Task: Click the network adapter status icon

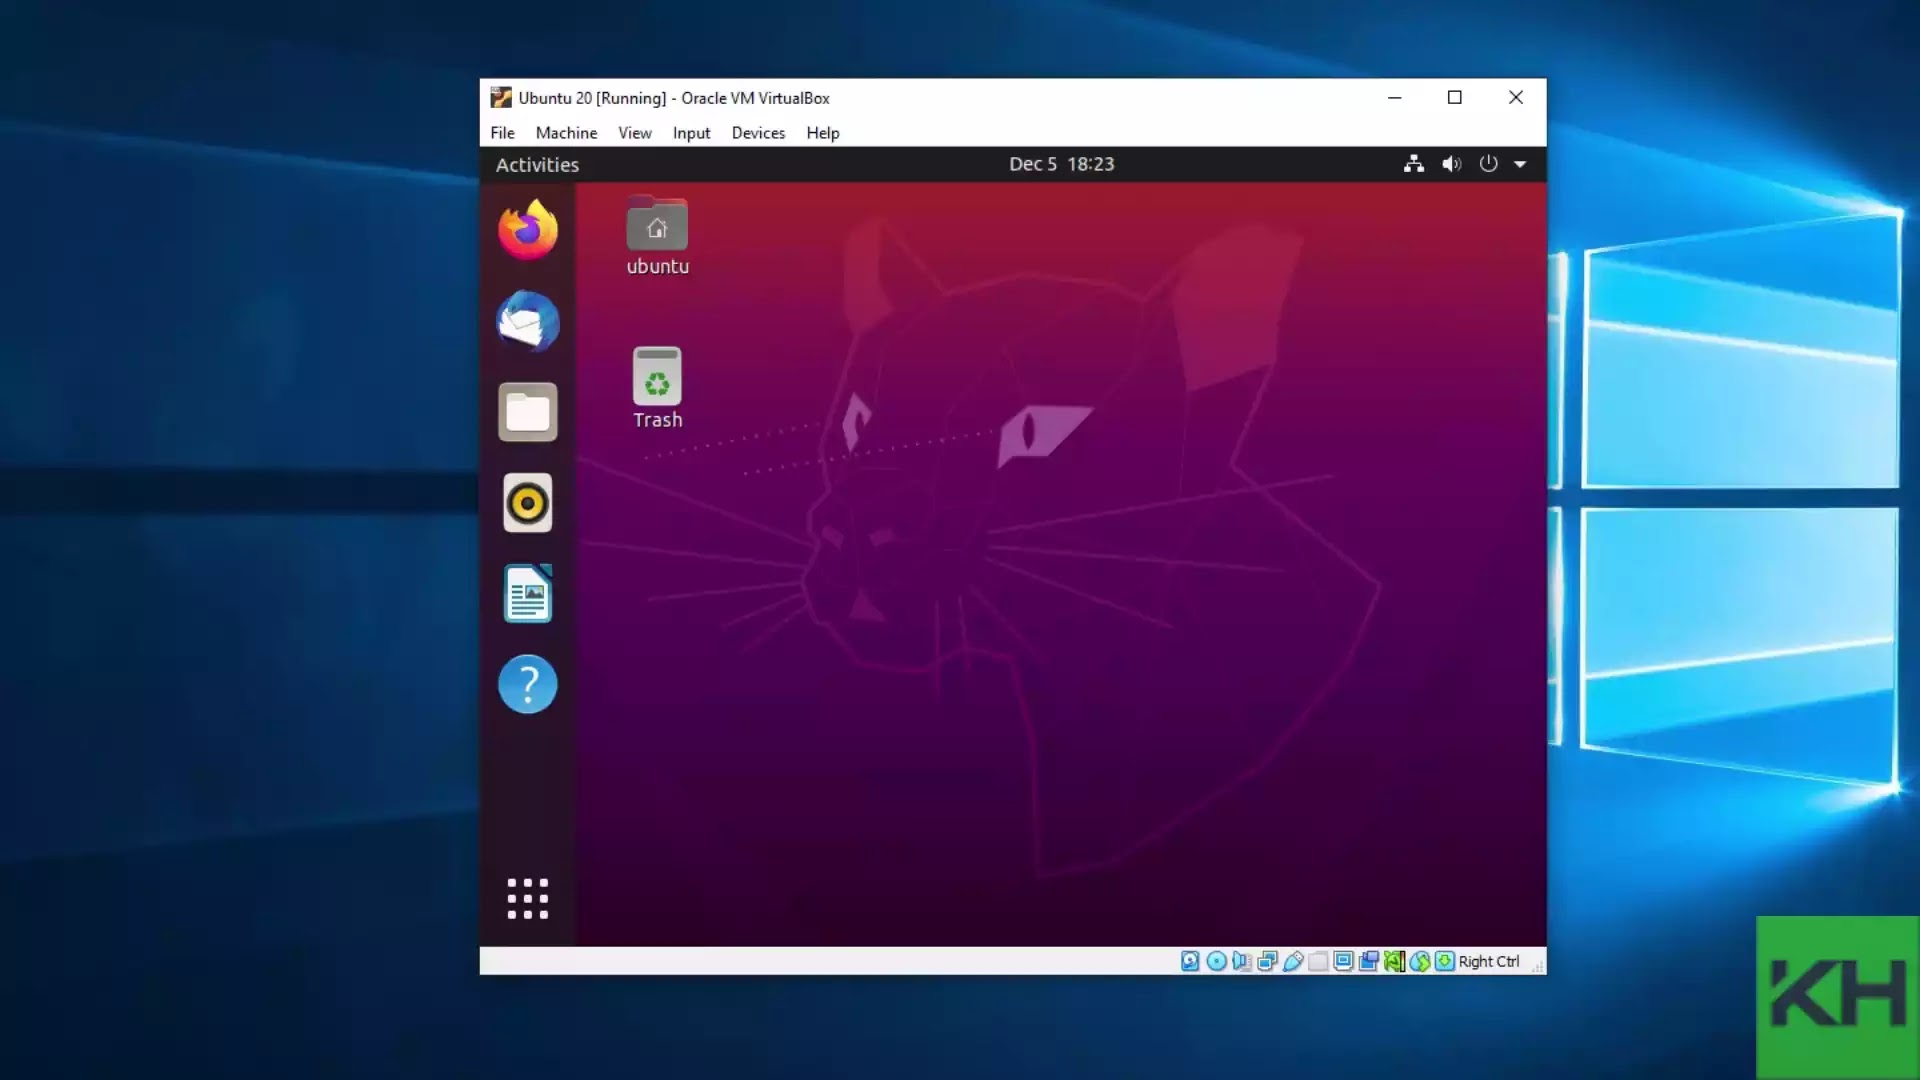Action: (x=1268, y=961)
